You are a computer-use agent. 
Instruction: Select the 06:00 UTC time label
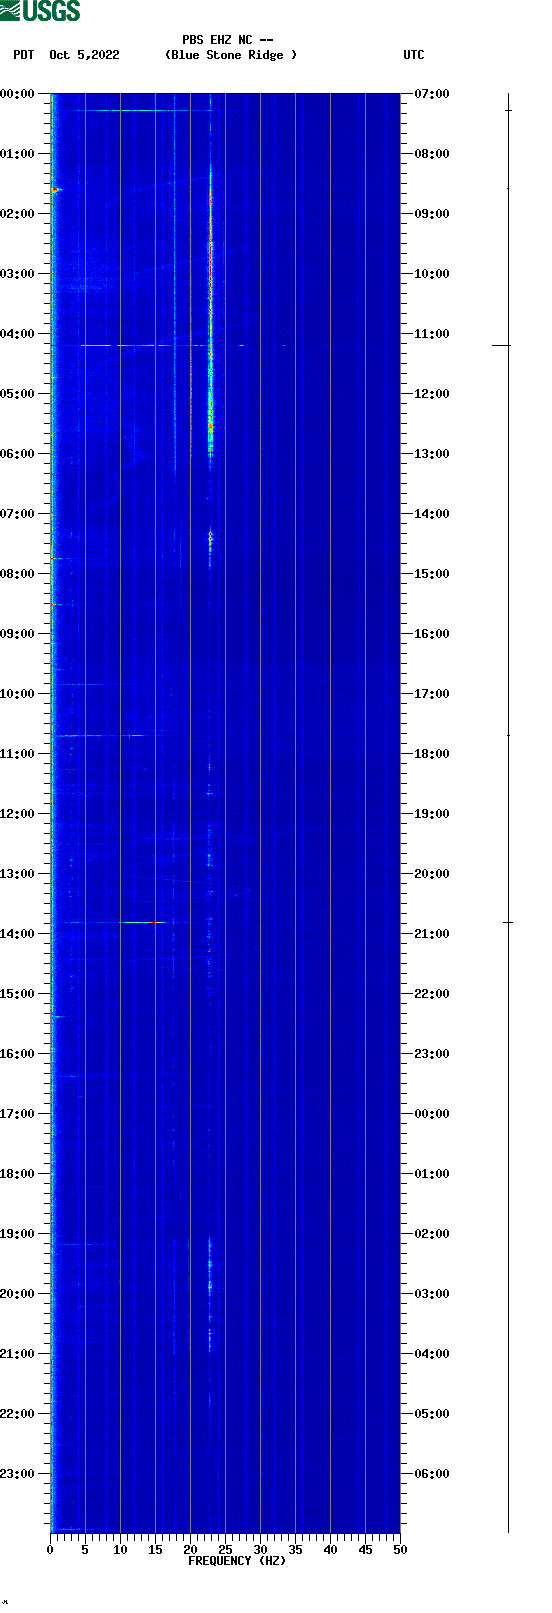click(x=432, y=1474)
